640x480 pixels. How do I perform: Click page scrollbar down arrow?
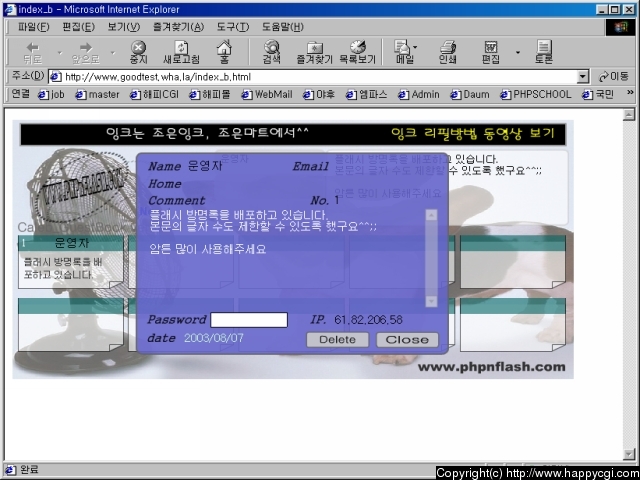point(629,454)
